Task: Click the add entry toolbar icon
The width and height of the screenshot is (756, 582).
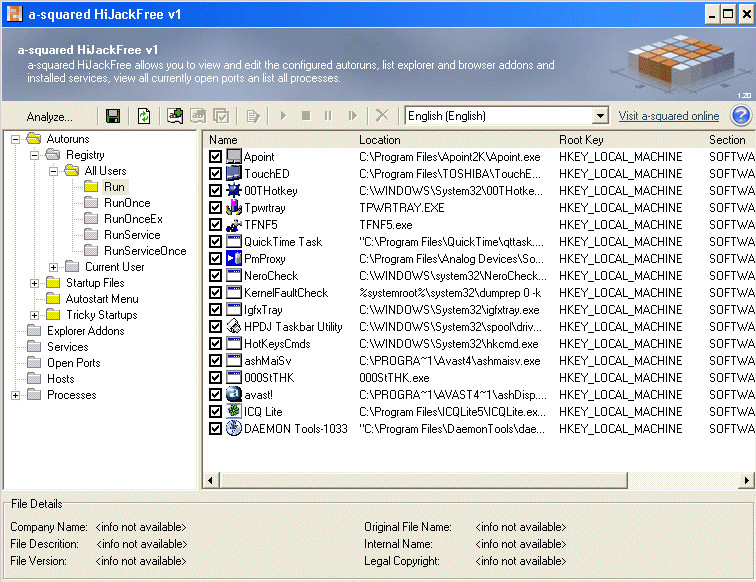Action: [x=175, y=116]
